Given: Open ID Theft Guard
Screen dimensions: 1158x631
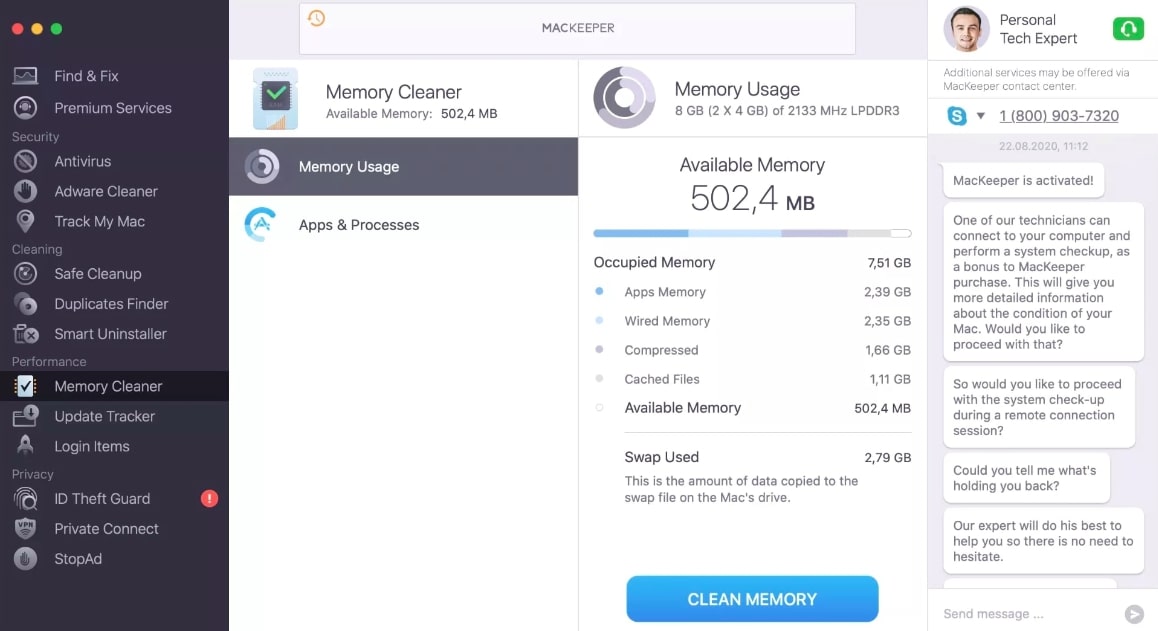Looking at the screenshot, I should pyautogui.click(x=102, y=499).
